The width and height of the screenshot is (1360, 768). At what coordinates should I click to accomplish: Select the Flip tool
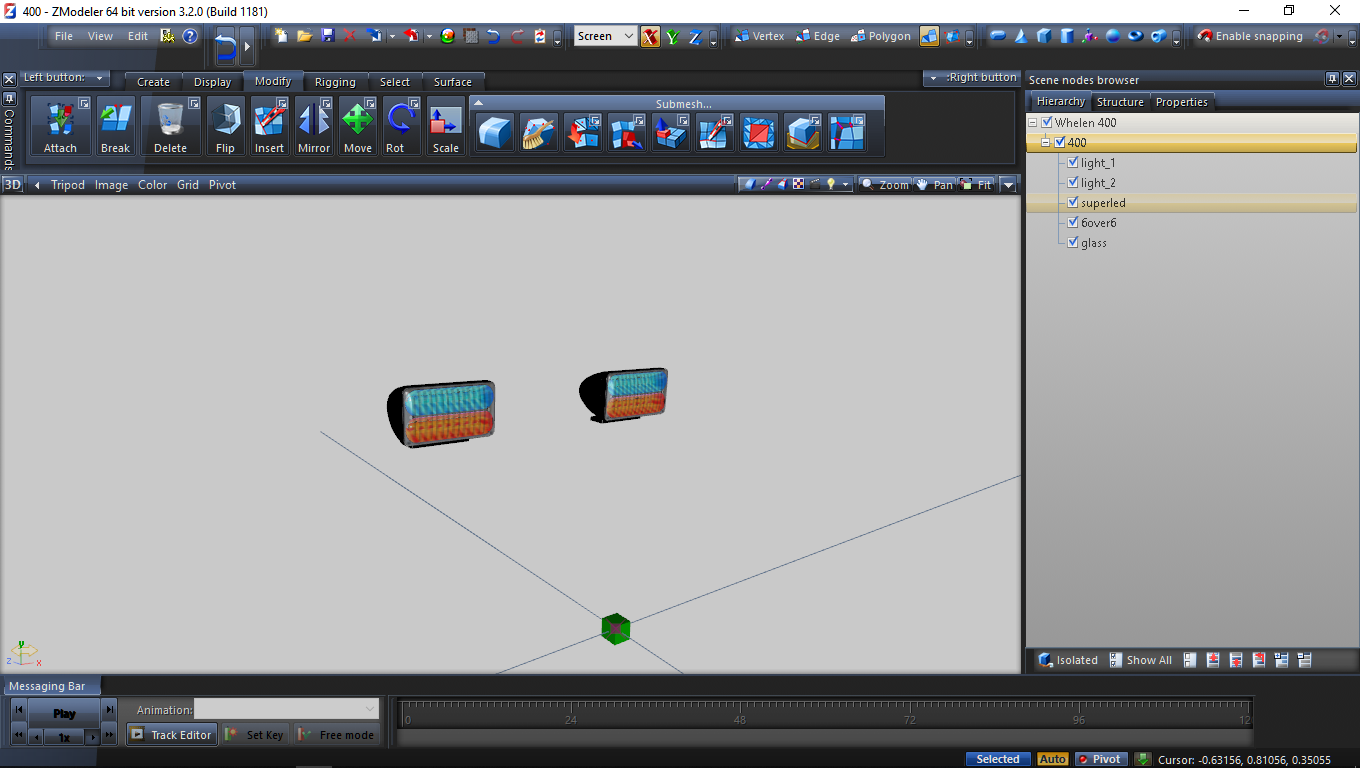[x=225, y=120]
